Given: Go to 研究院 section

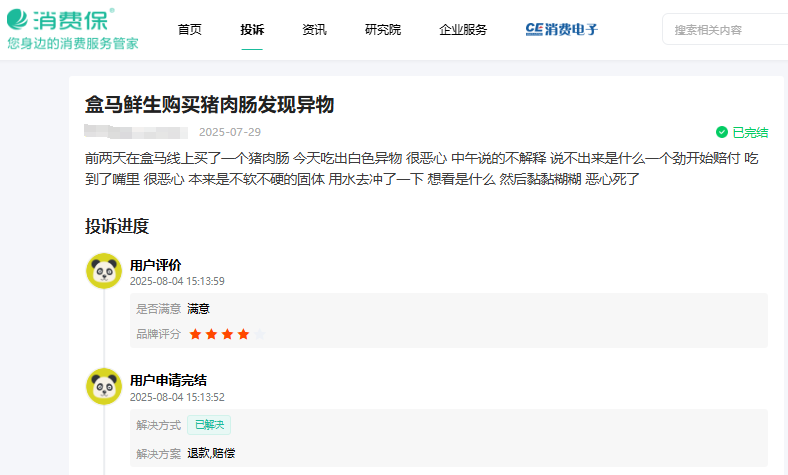Looking at the screenshot, I should pyautogui.click(x=382, y=30).
